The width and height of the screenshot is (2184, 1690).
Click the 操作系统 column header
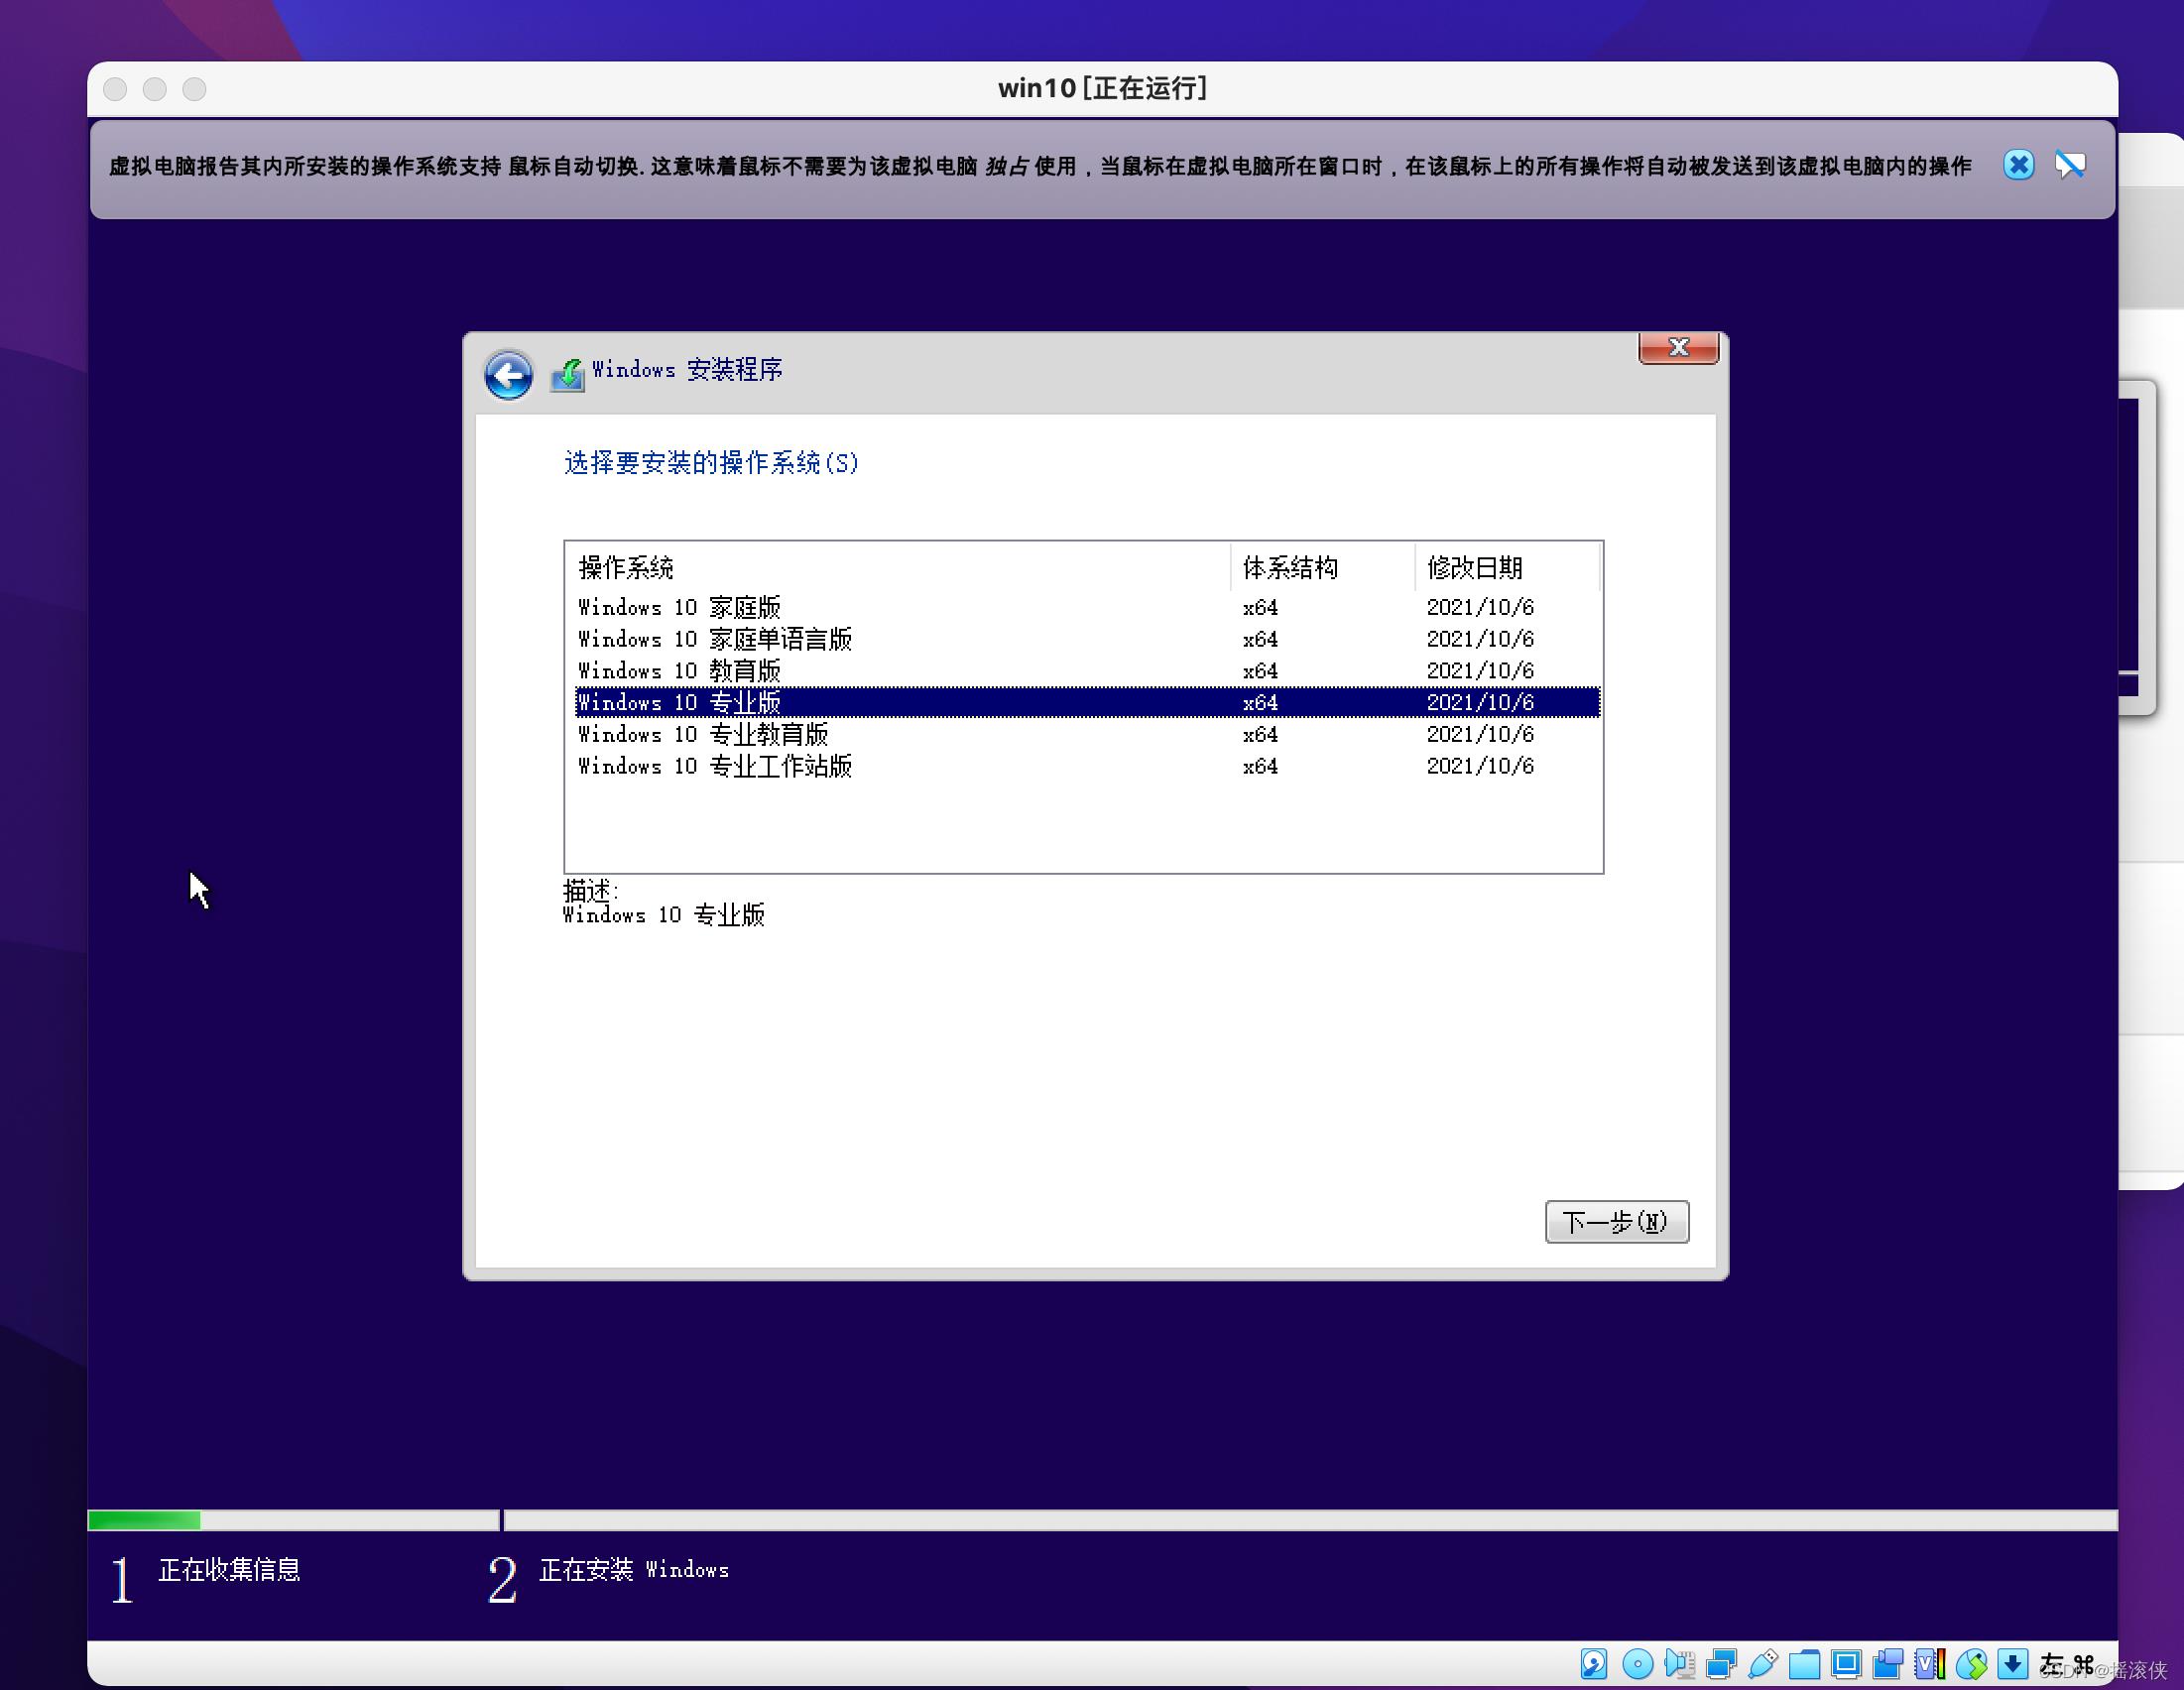tap(898, 567)
